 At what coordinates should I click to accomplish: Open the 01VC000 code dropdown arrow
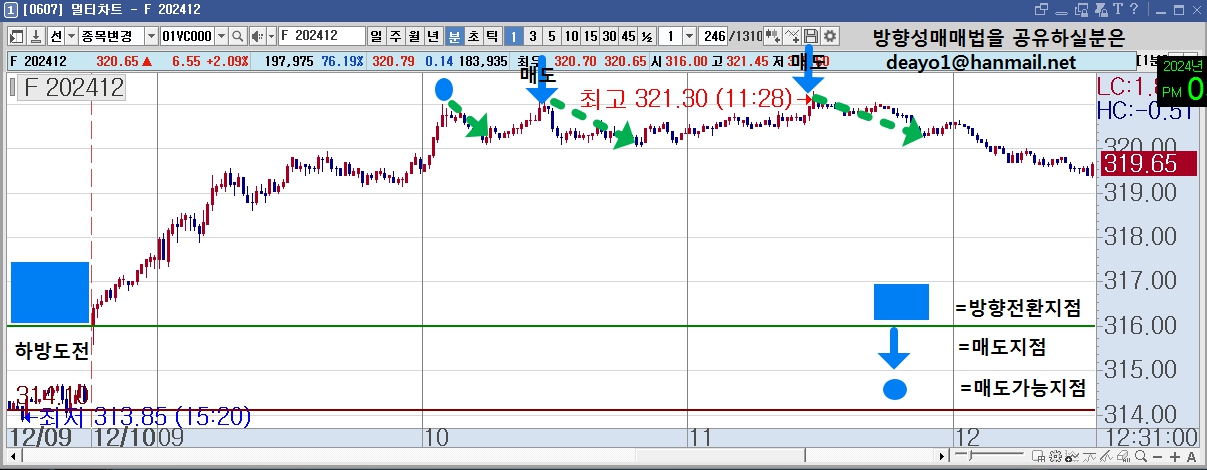[221, 36]
